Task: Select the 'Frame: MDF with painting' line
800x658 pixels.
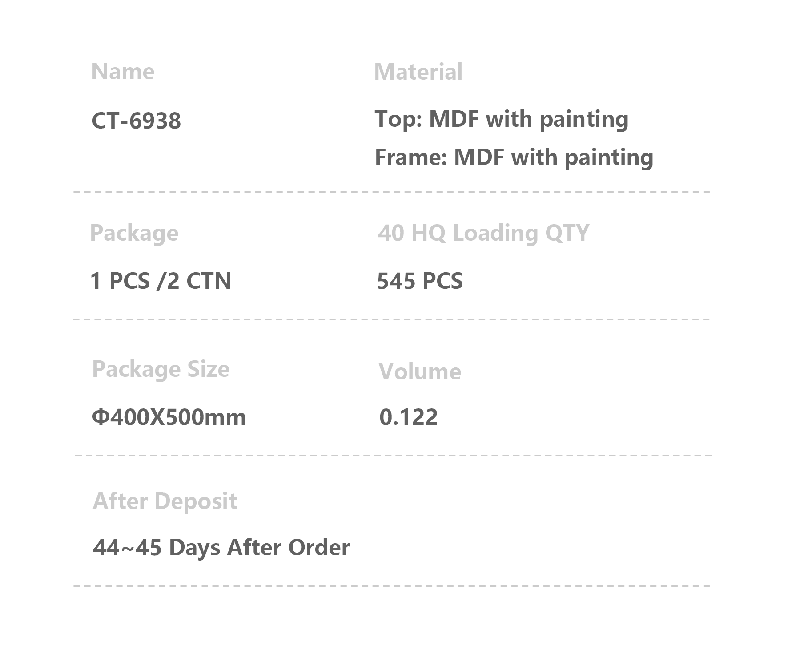Action: [513, 157]
